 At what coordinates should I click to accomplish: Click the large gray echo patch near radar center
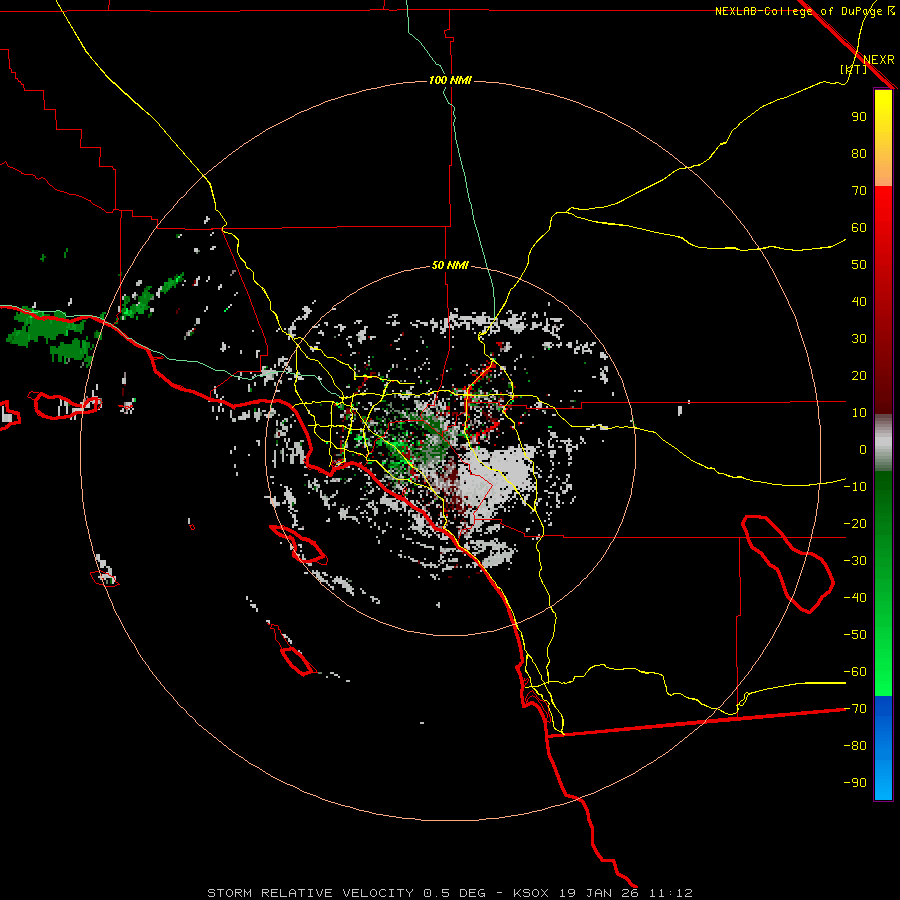pos(495,479)
